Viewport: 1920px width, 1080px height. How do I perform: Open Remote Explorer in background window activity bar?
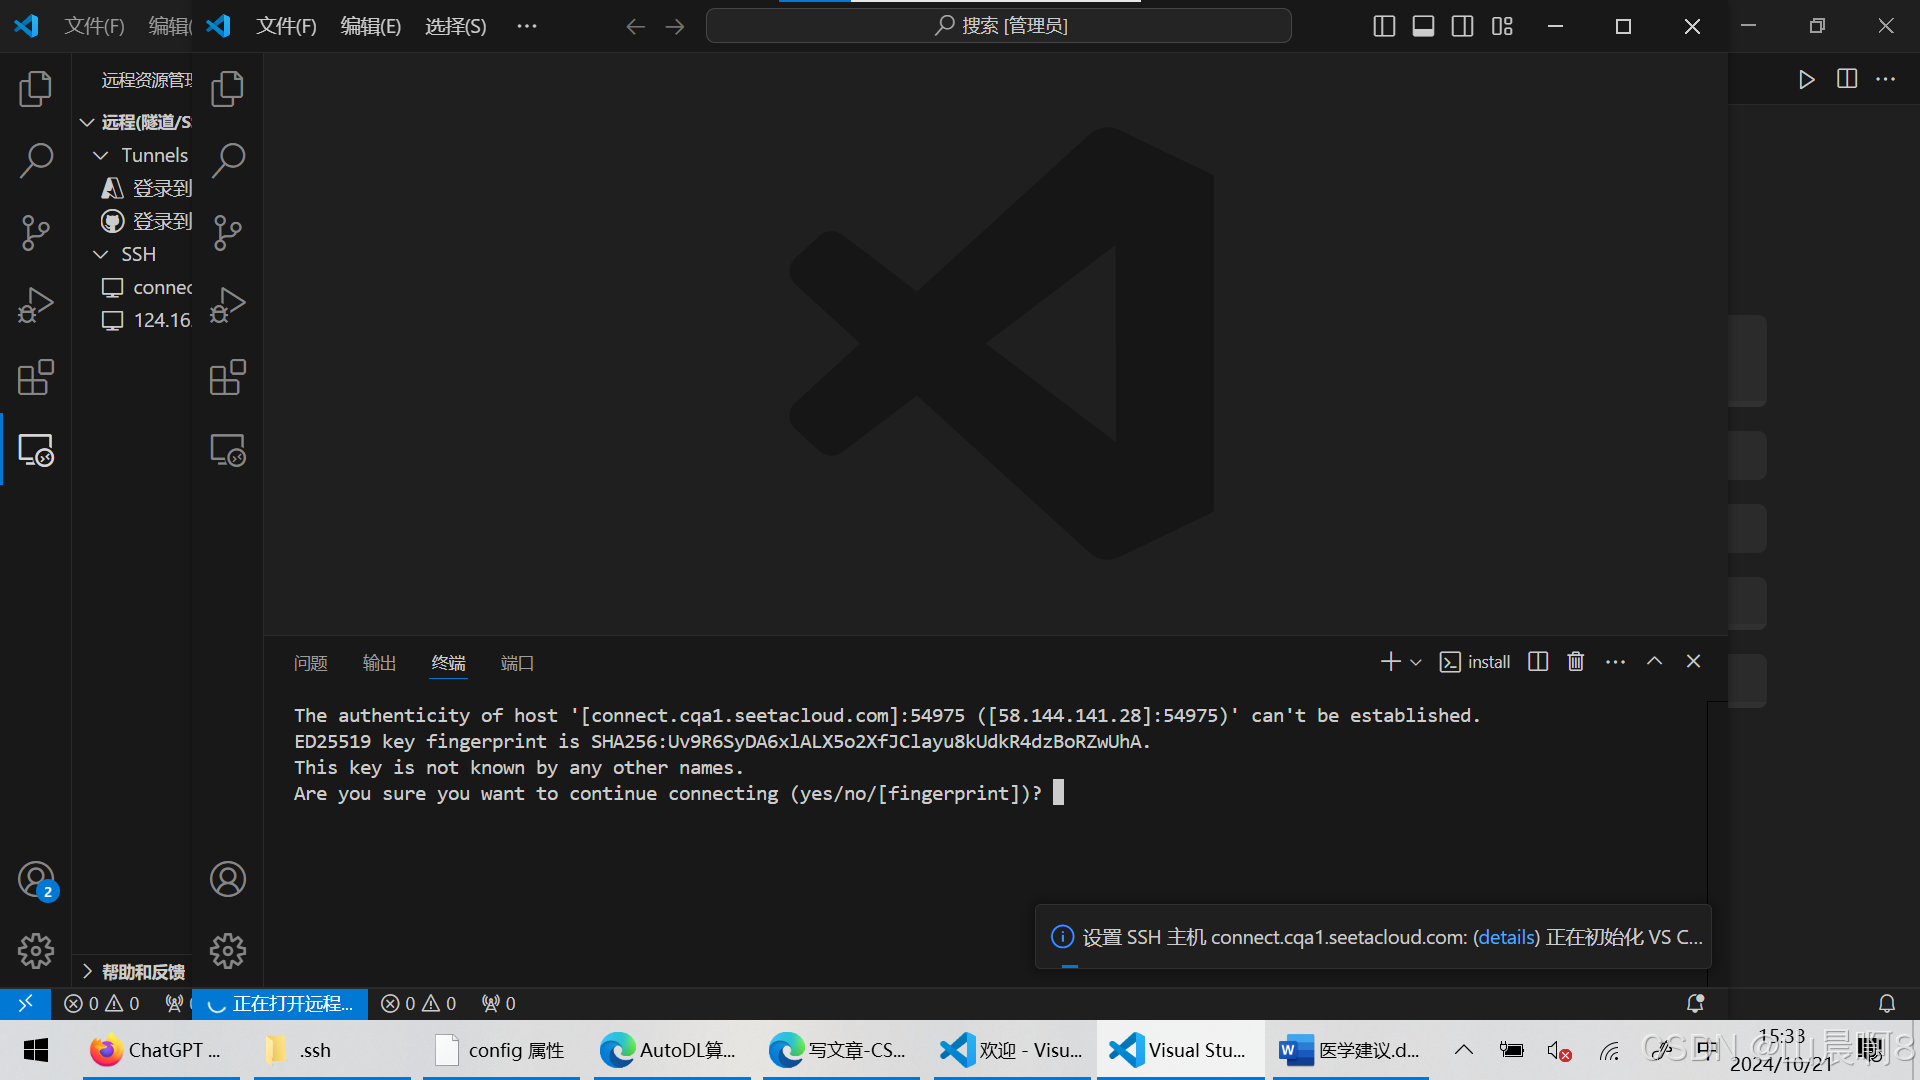coord(36,451)
